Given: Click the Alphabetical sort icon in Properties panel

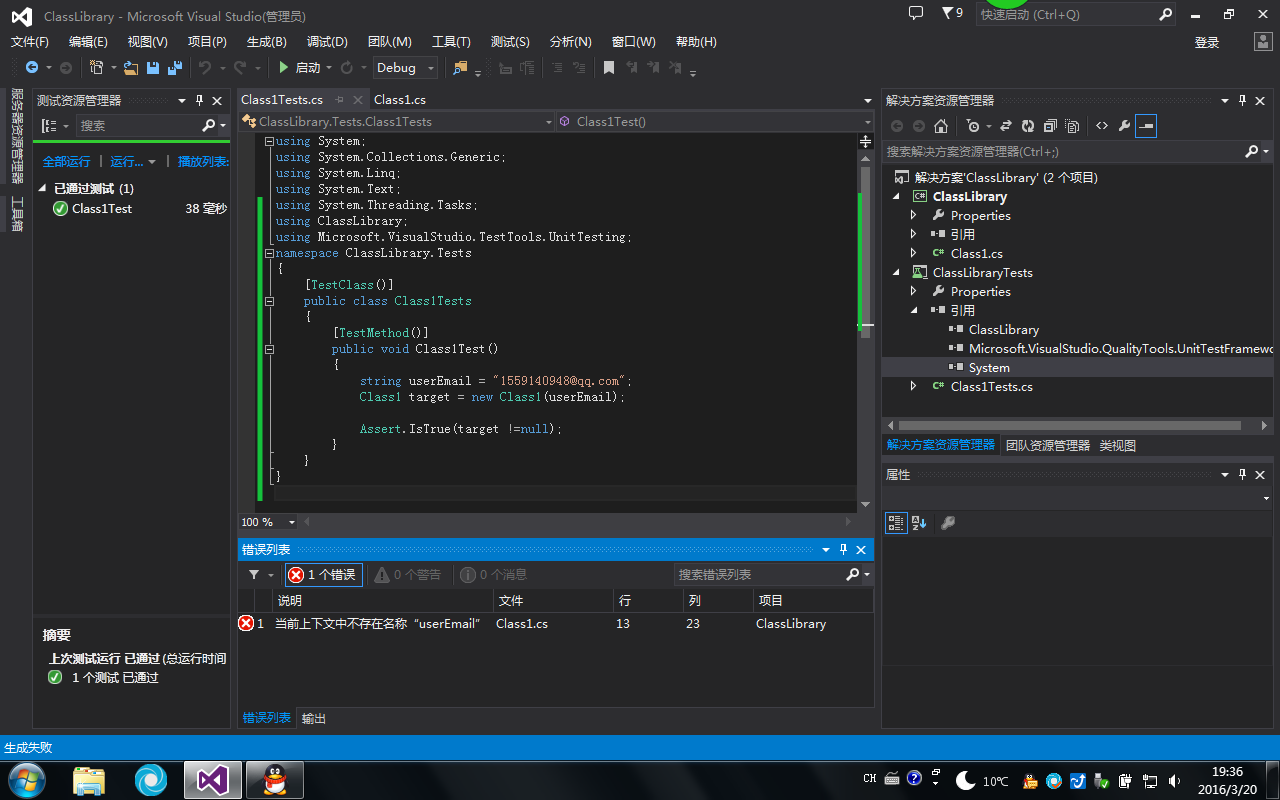Looking at the screenshot, I should tap(919, 523).
